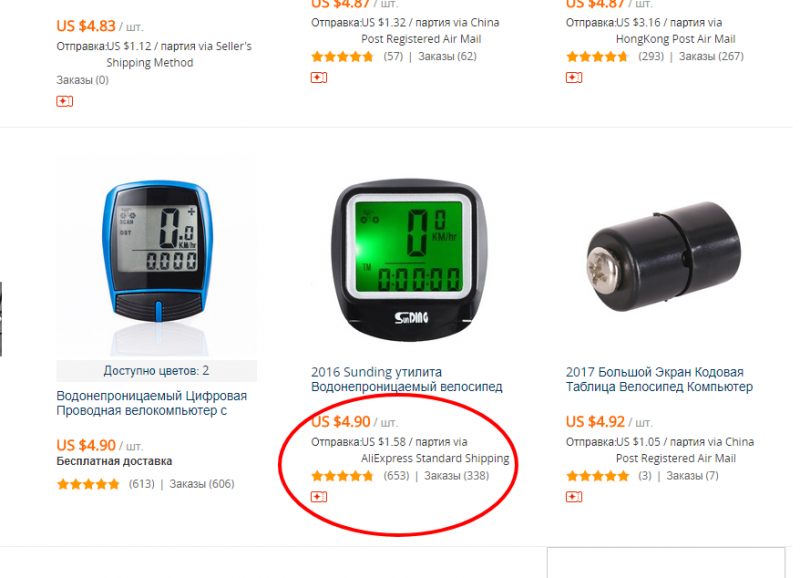View star rating with 613 reviews

point(88,484)
